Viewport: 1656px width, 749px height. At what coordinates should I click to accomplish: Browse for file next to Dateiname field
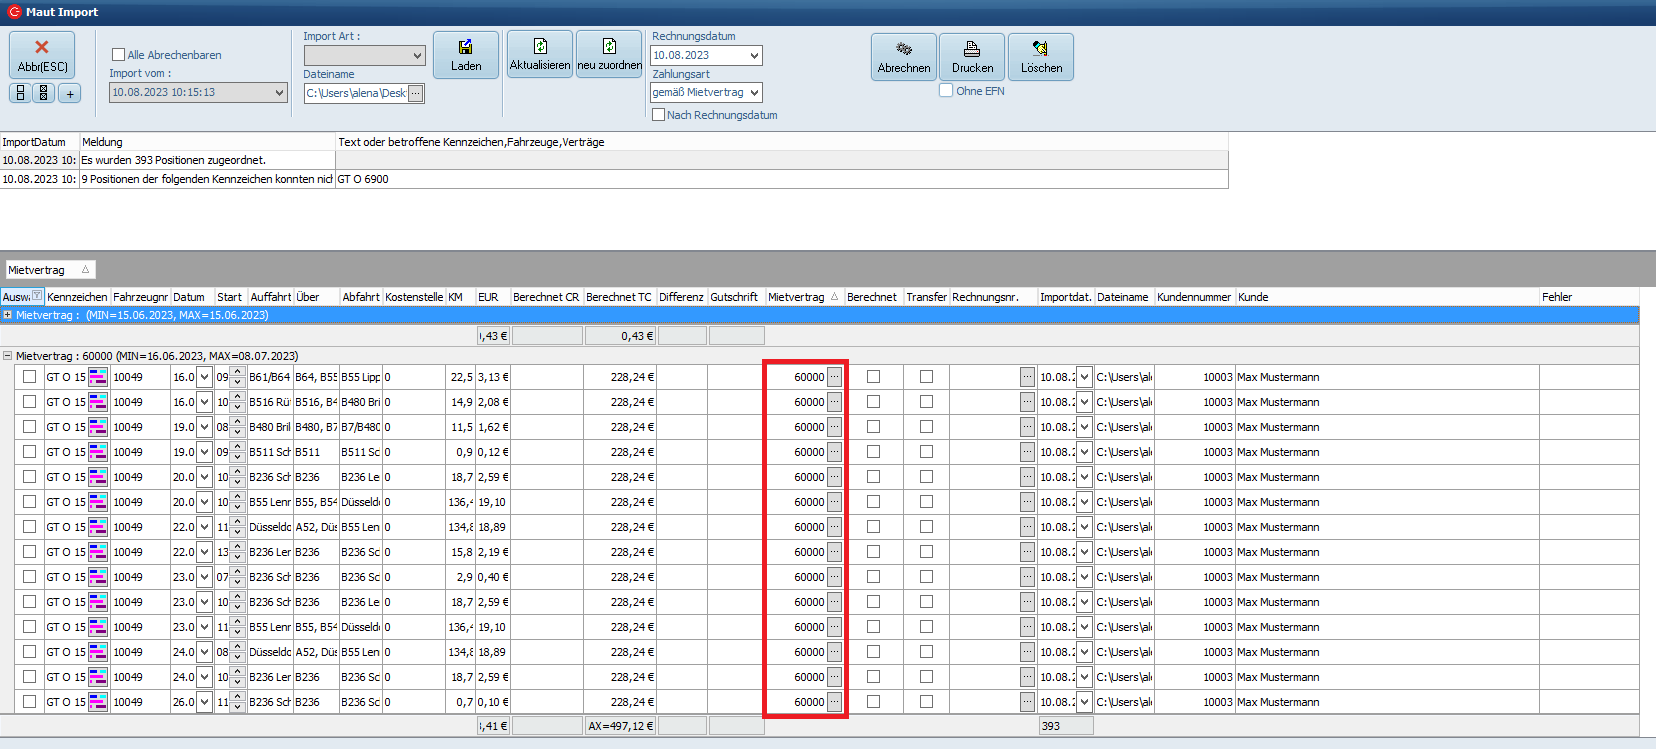pyautogui.click(x=416, y=93)
